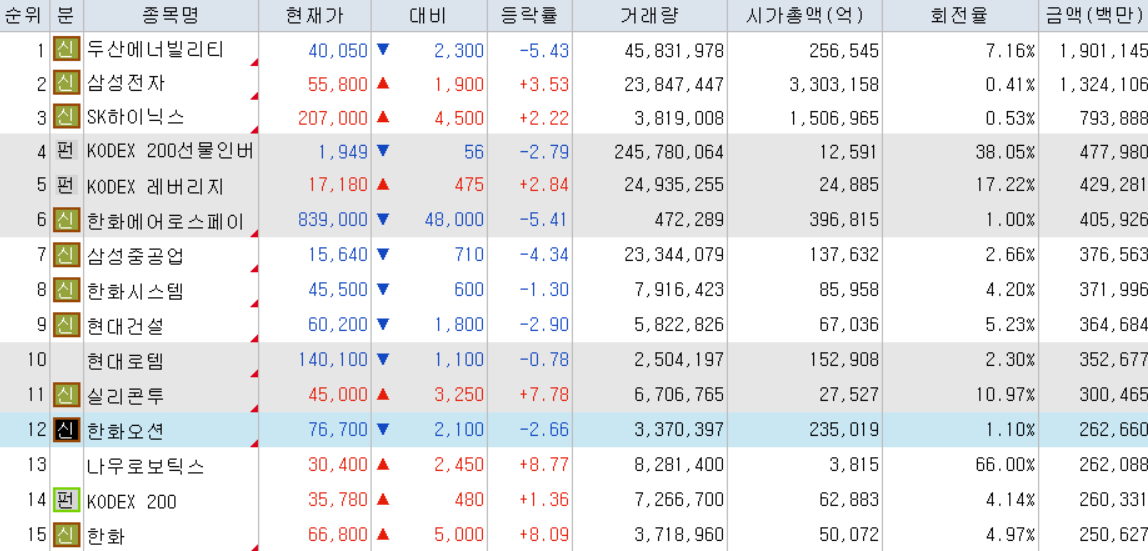1148x551 pixels.
Task: Click current price 839,000 of 한화에어로스페이
Action: click(x=333, y=220)
